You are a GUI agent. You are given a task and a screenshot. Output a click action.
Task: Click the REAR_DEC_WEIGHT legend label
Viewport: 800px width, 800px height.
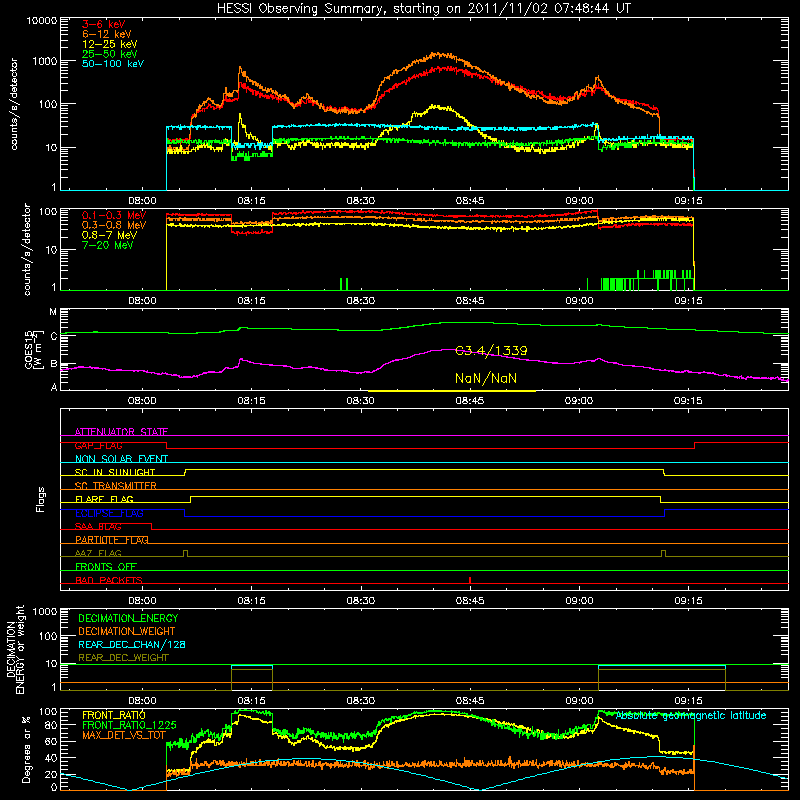123,658
